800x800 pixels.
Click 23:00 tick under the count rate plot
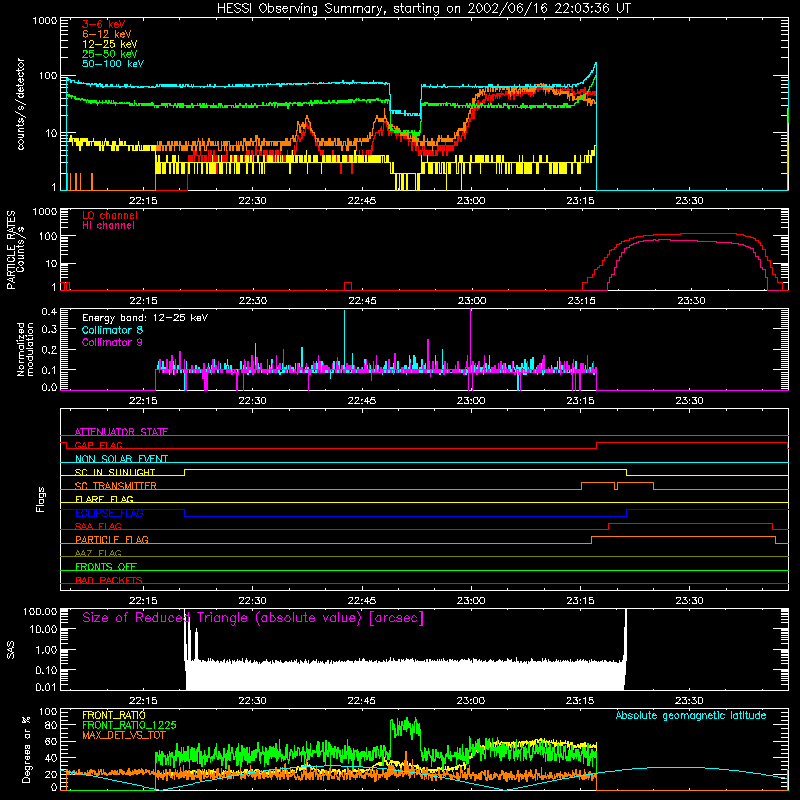click(471, 201)
